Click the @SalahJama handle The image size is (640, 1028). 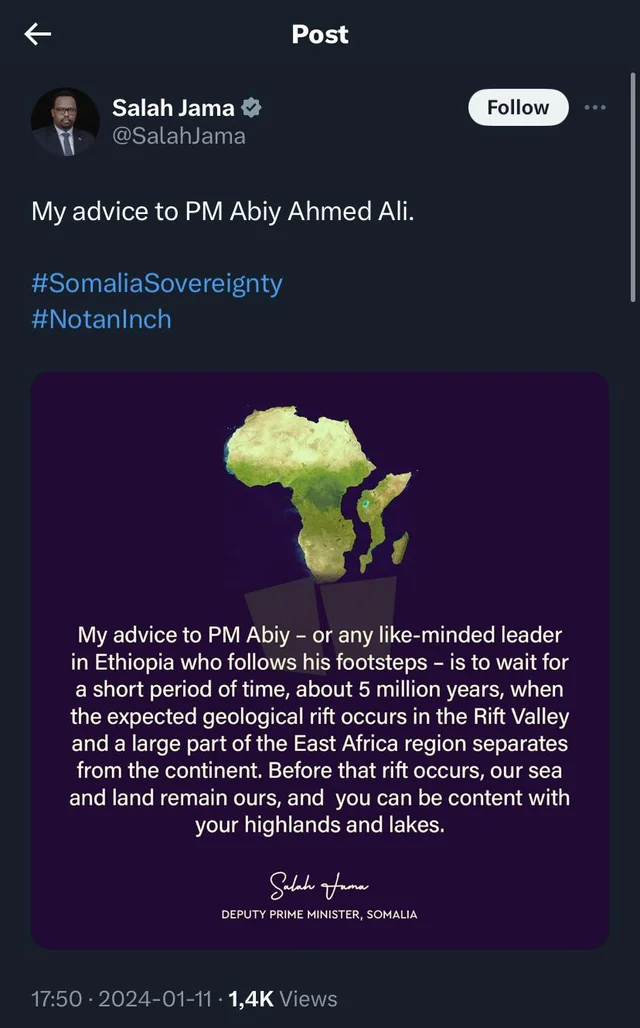pos(178,135)
